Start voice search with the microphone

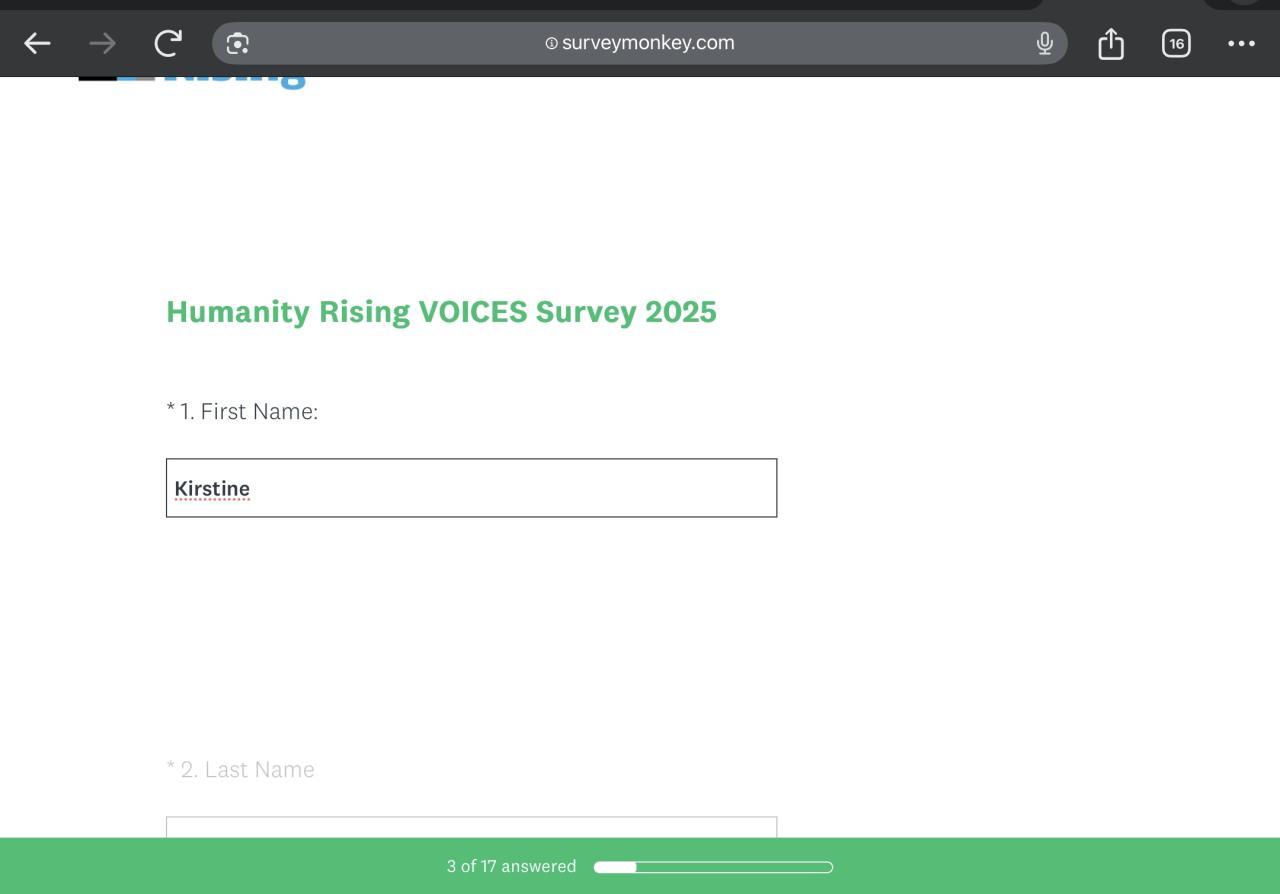[1044, 43]
